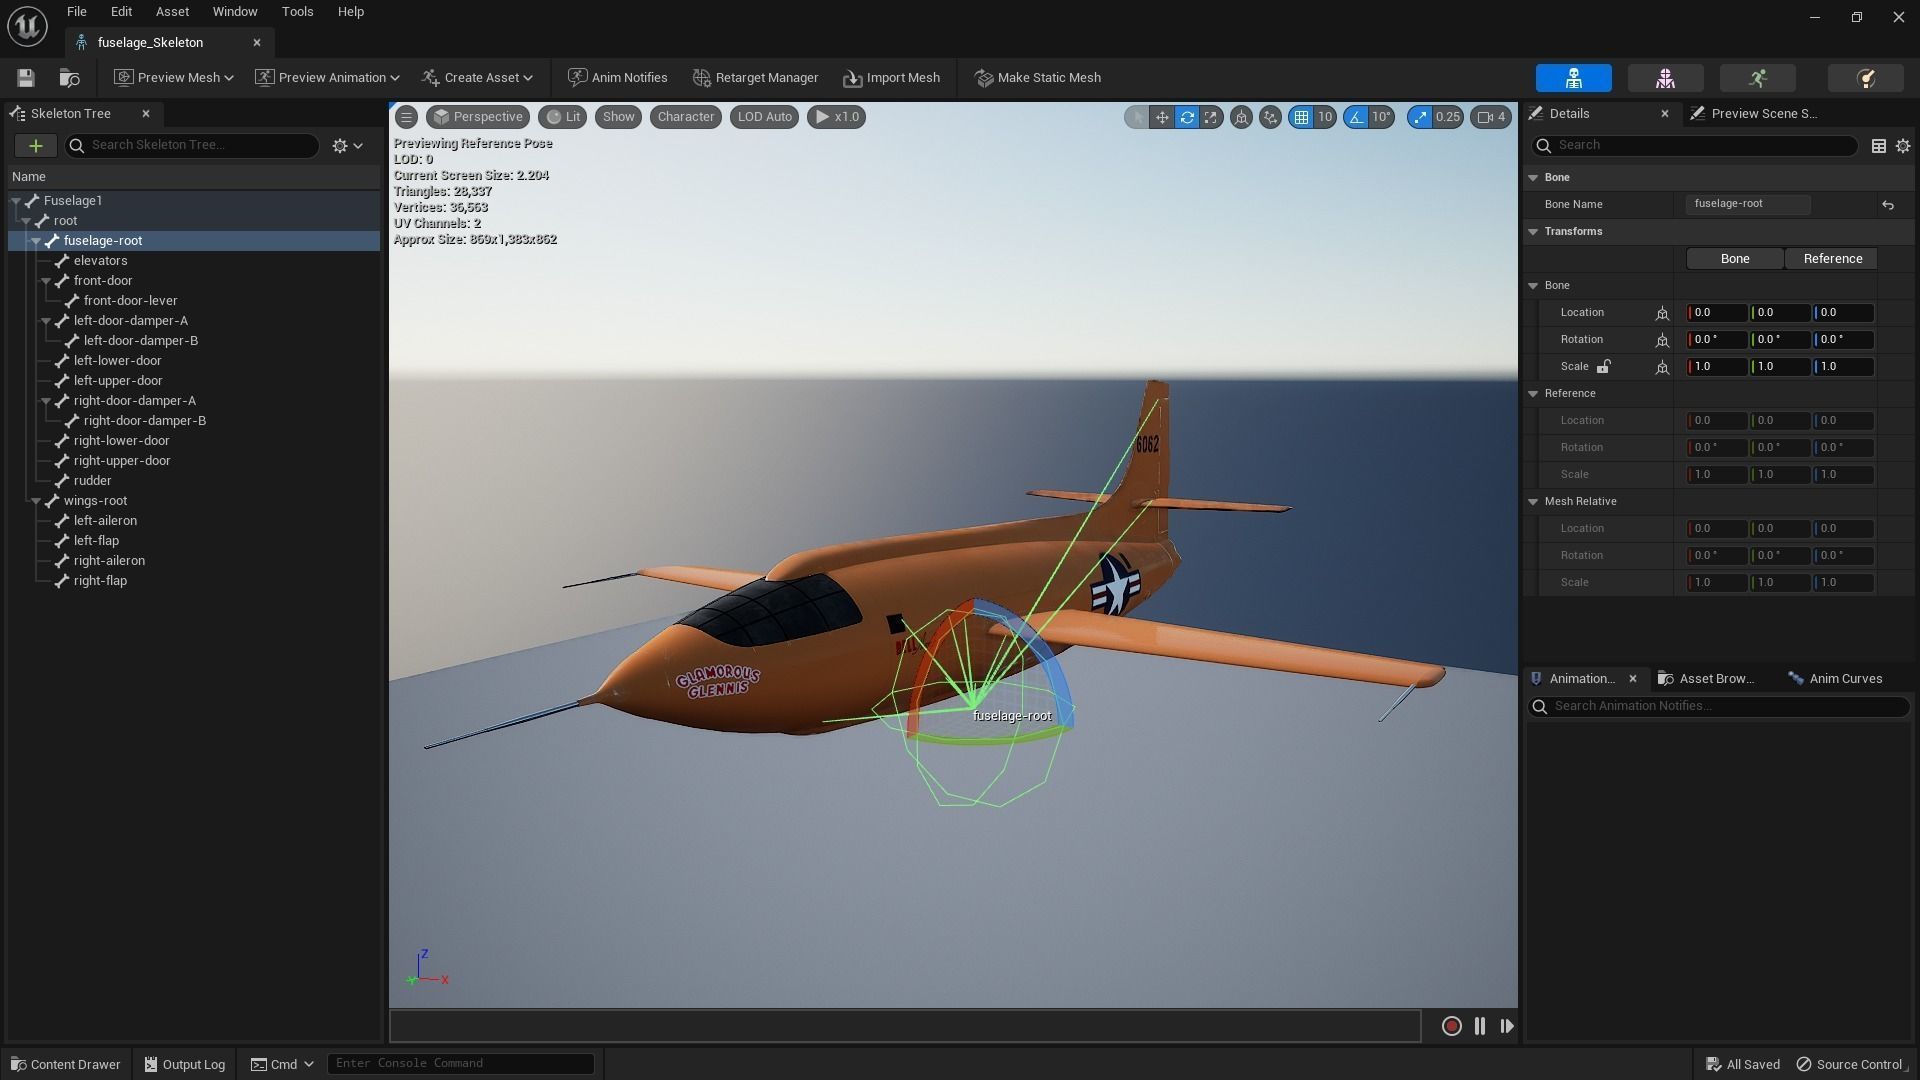Open the Preview Animation dropdown
1920x1080 pixels.
[327, 78]
